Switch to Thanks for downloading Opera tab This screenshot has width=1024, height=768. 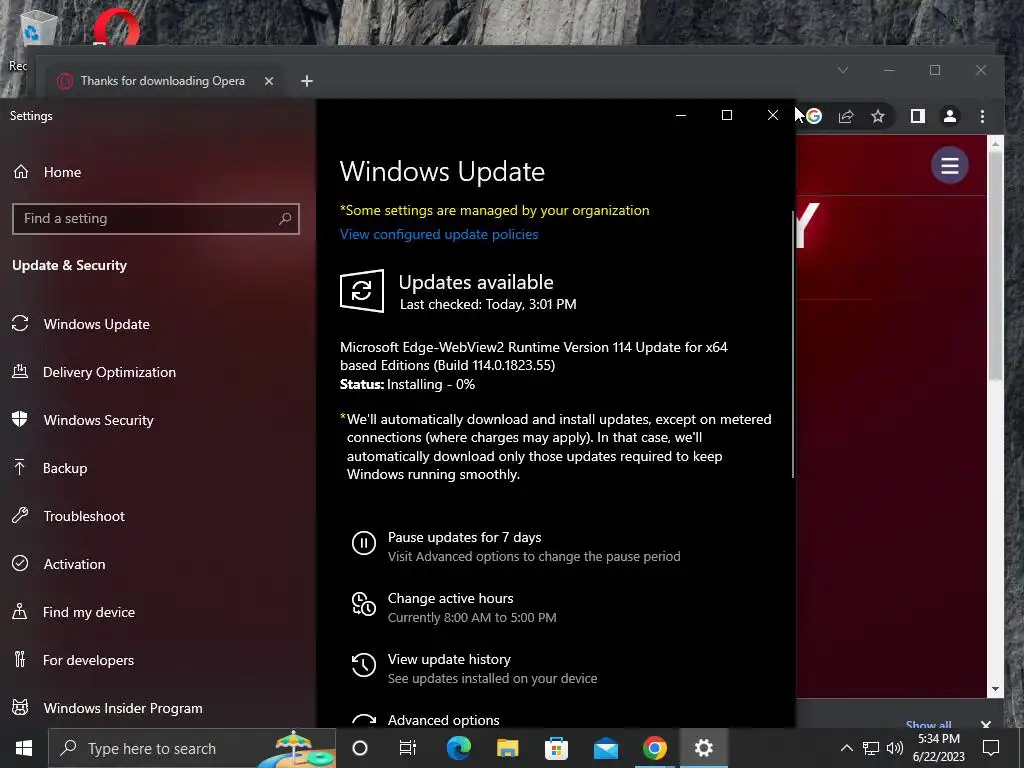tap(163, 81)
